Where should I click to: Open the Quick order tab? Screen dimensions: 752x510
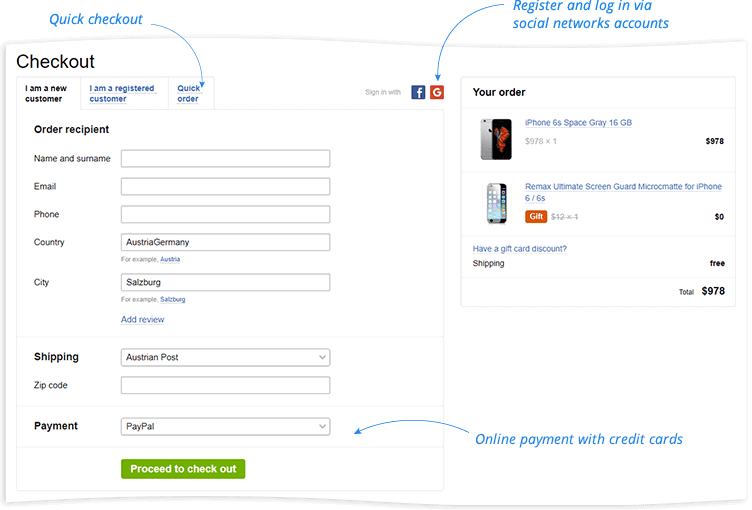[188, 94]
